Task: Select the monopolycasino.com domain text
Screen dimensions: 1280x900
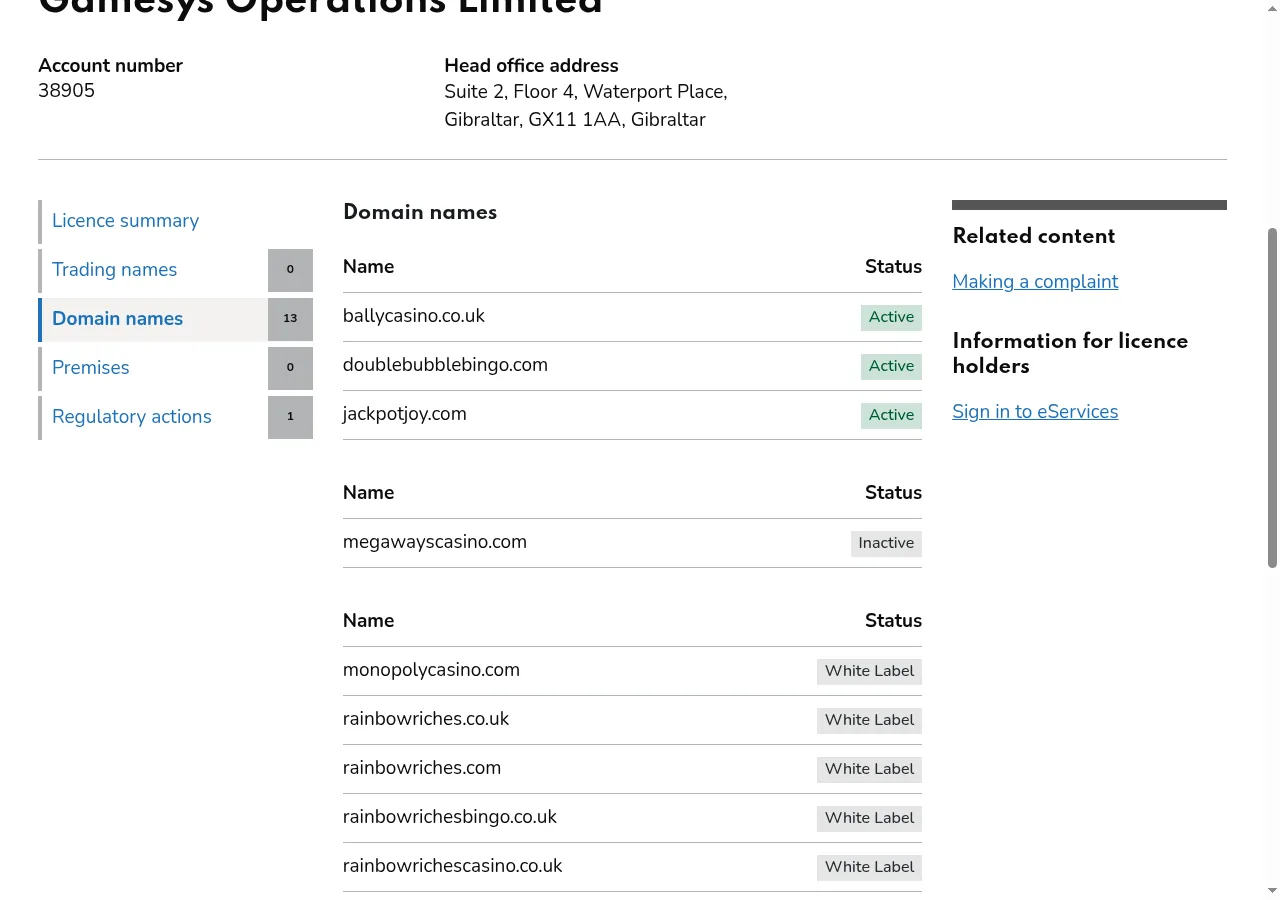Action: [431, 670]
